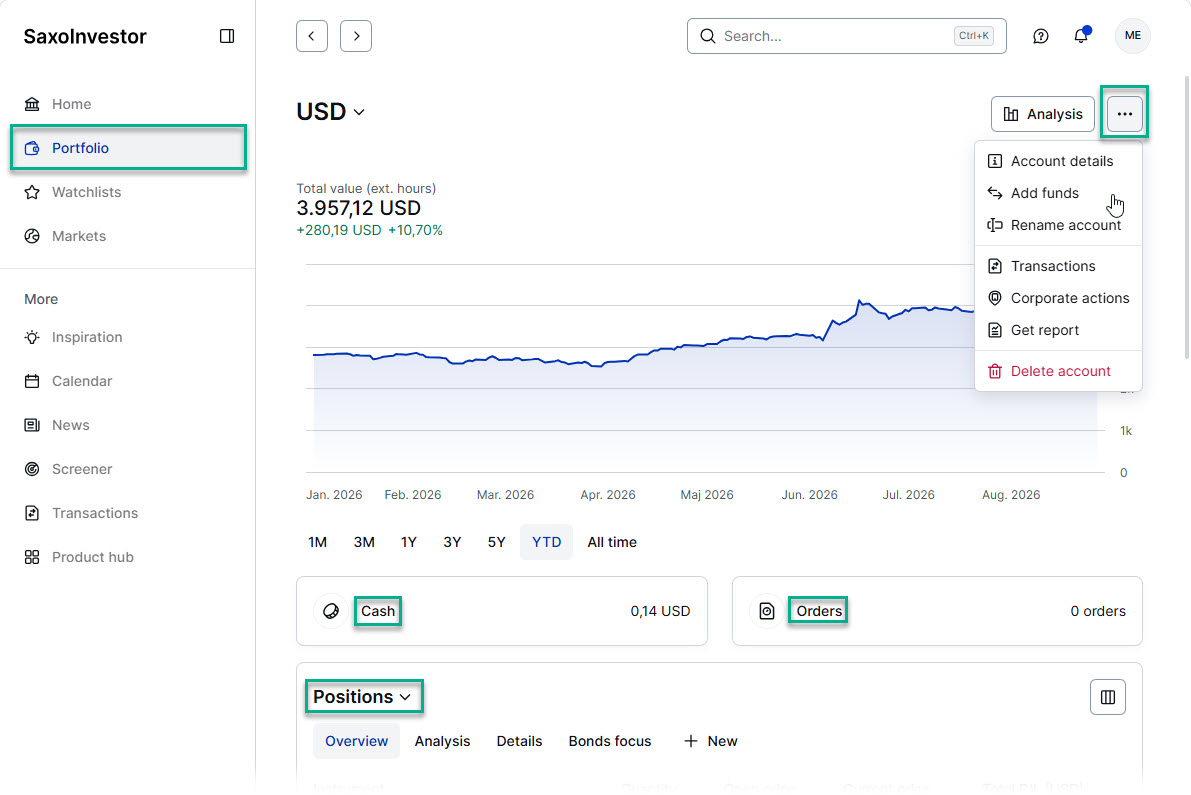Choose Add funds in menu
Viewport: 1191px width, 795px height.
tap(1058, 193)
